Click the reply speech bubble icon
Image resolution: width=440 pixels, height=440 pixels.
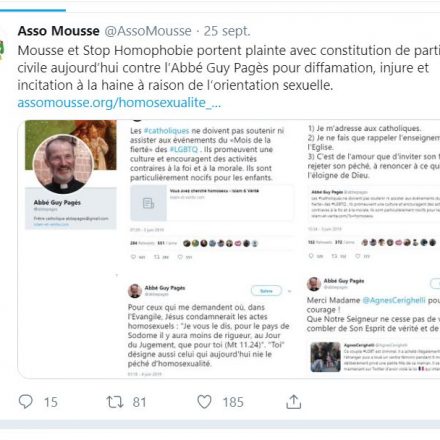[26, 402]
